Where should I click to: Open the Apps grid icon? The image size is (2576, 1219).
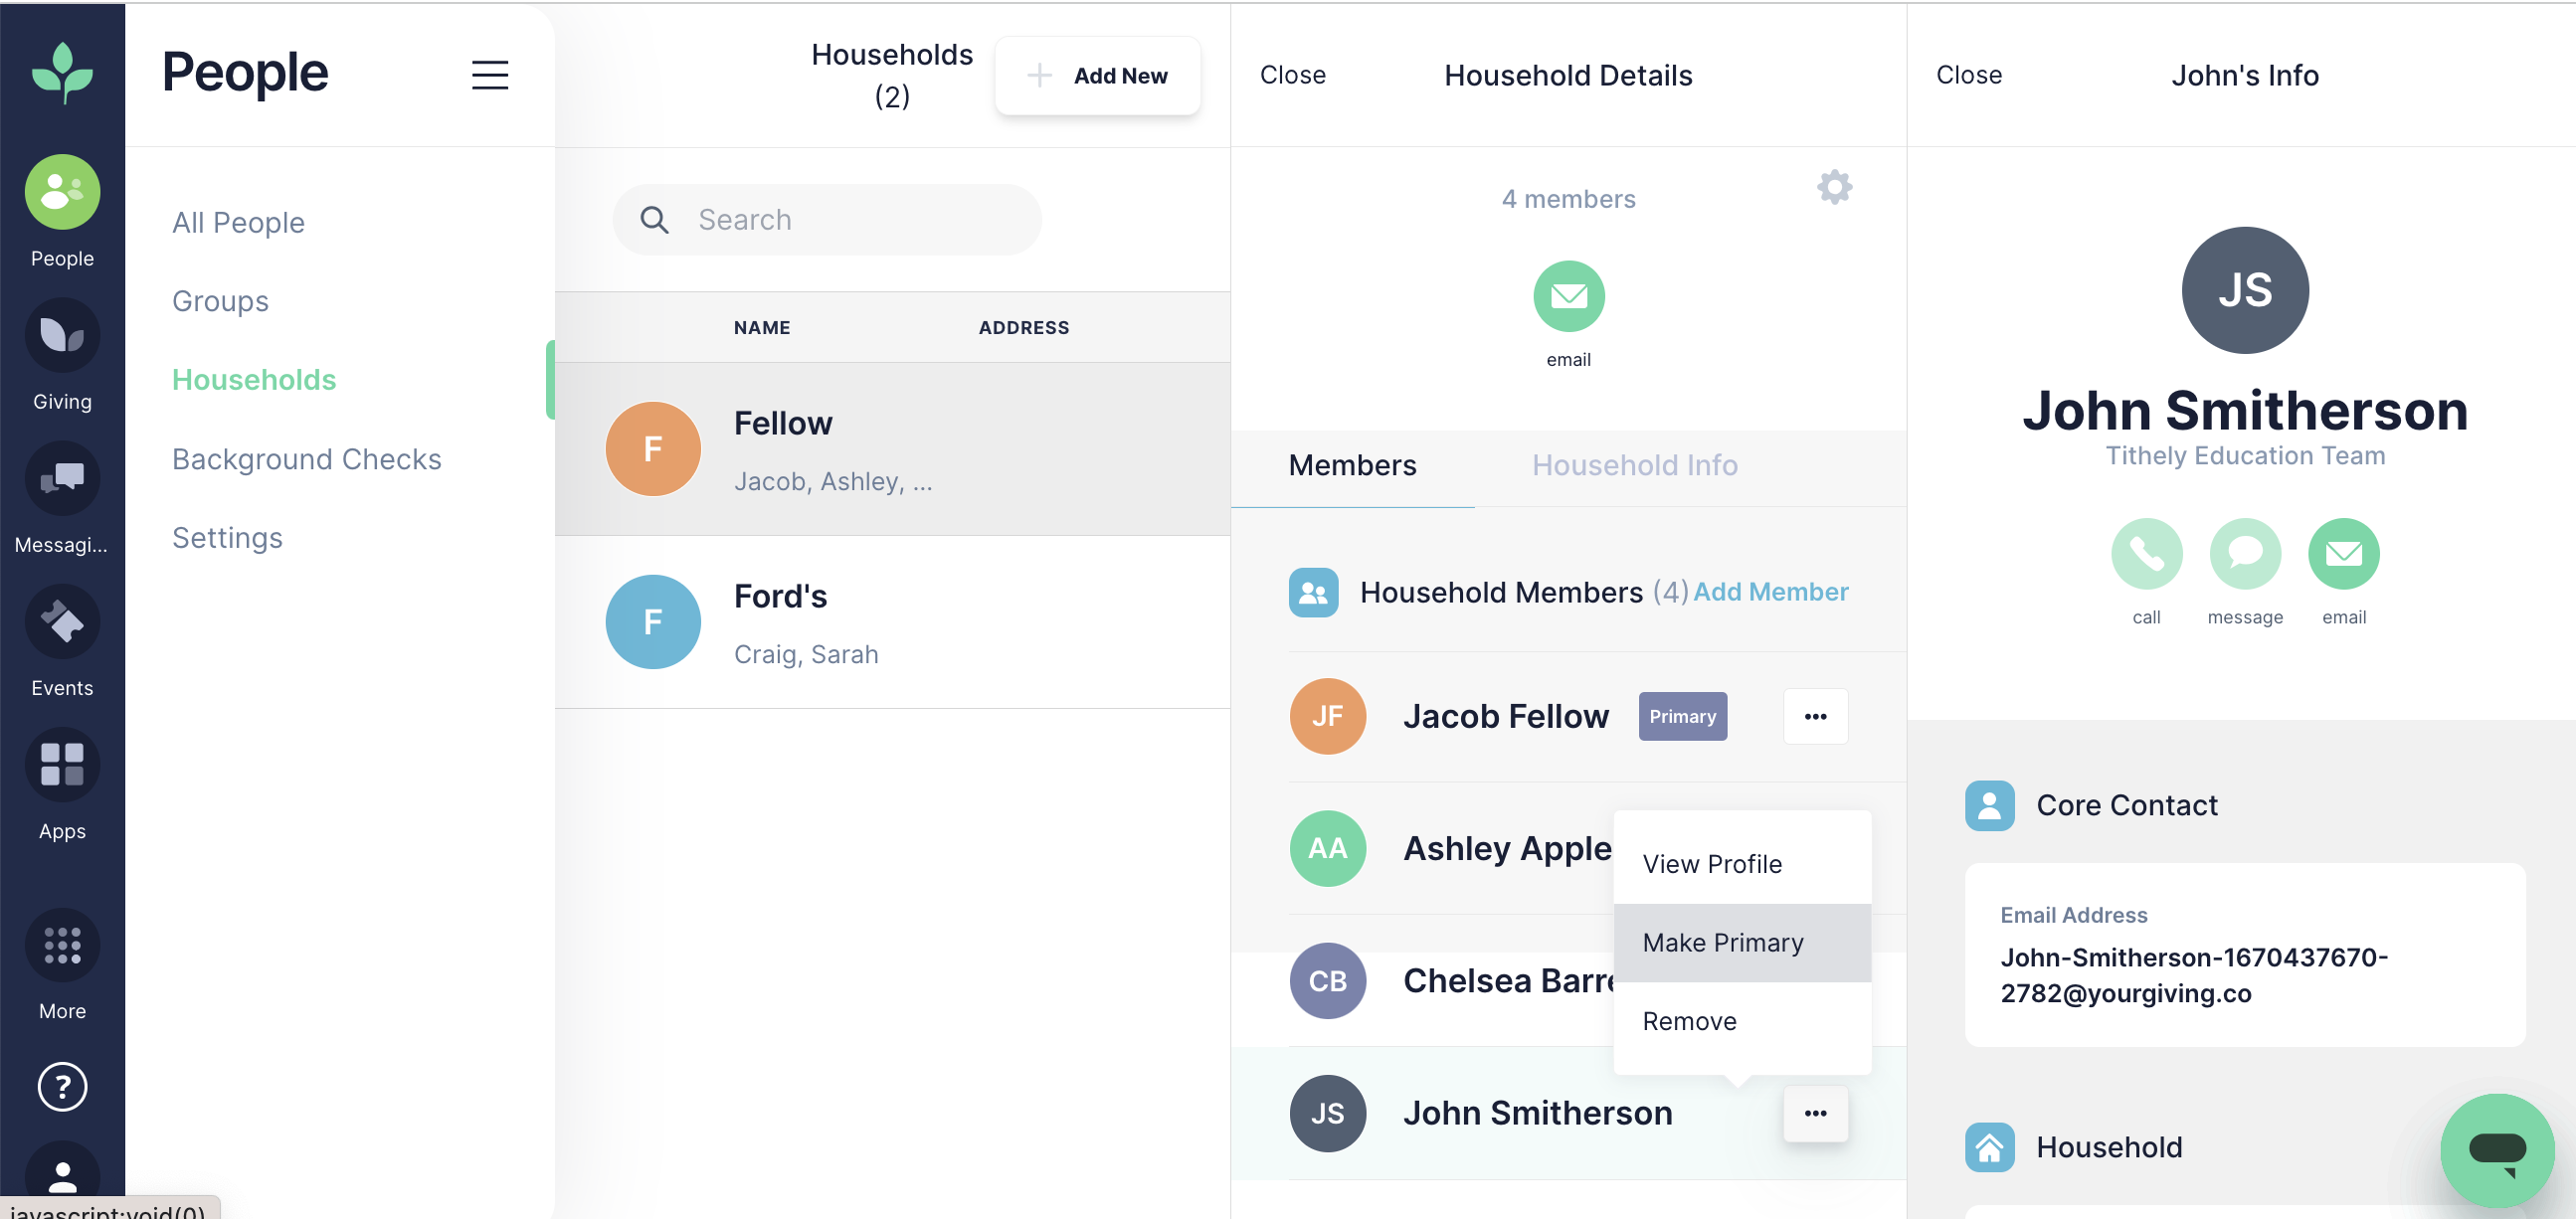[62, 765]
